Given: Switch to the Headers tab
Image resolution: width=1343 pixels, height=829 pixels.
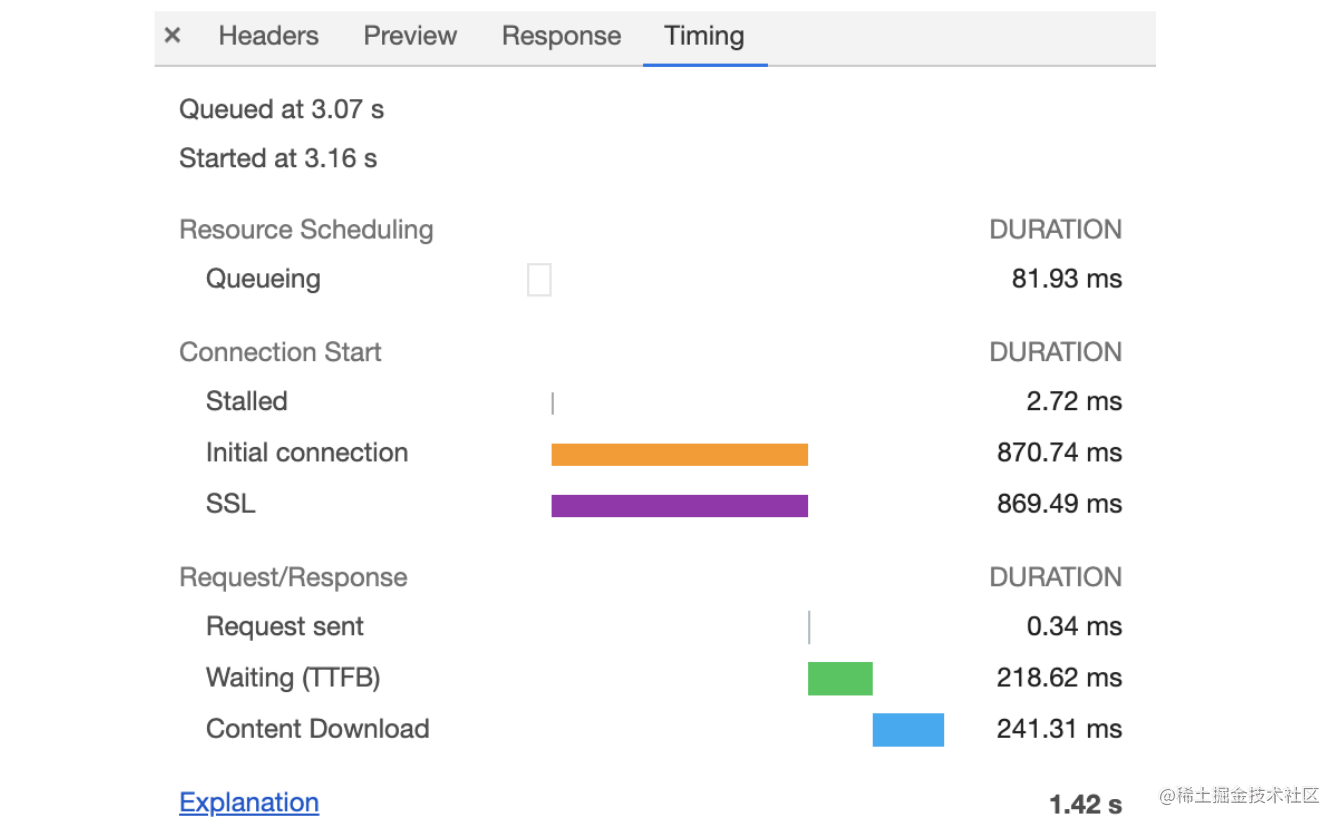Looking at the screenshot, I should click(268, 36).
